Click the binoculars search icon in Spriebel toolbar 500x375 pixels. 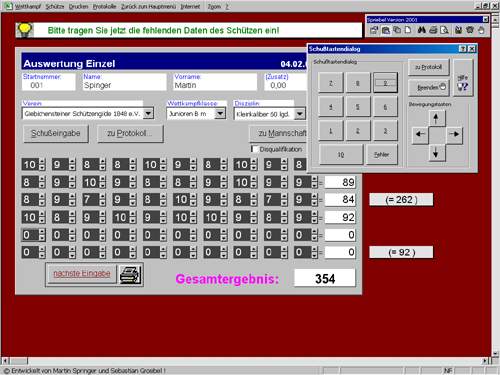(422, 30)
